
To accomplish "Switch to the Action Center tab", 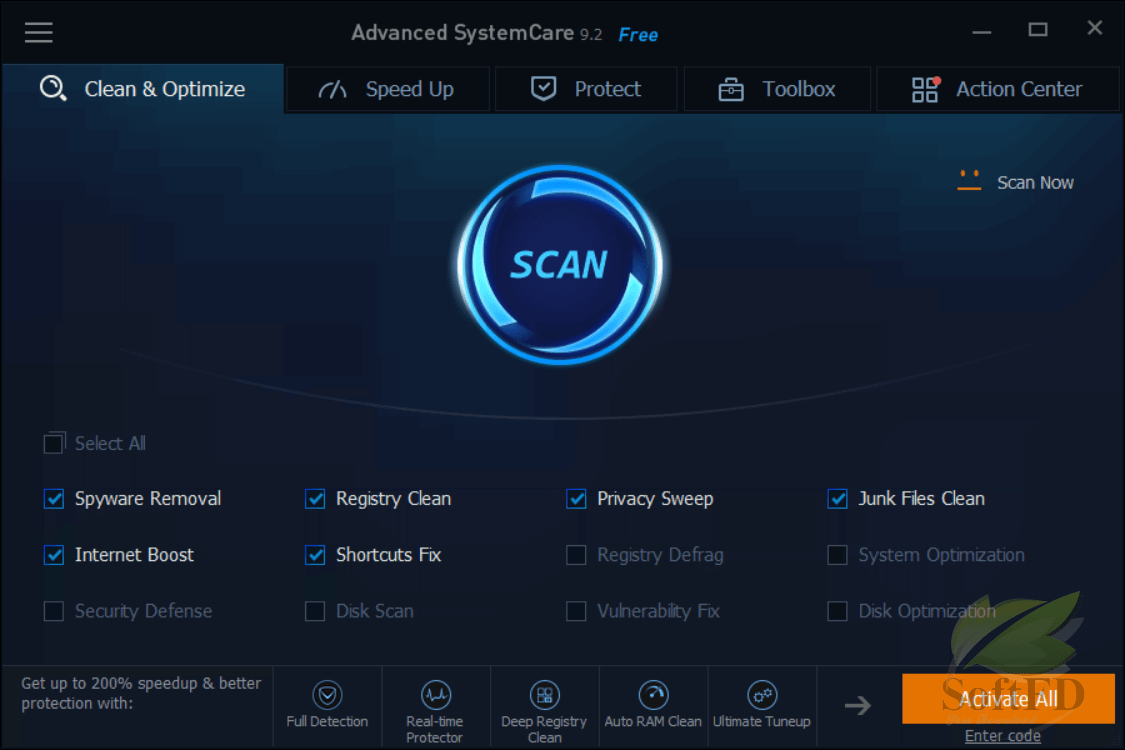I will coord(998,89).
